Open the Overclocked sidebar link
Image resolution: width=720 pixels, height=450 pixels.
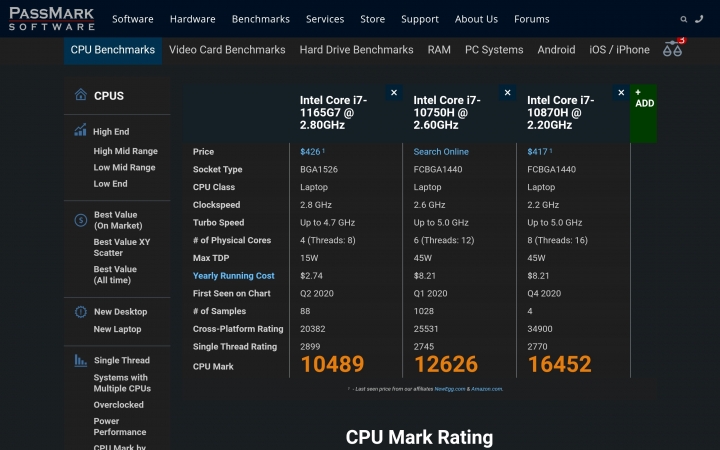[x=118, y=405]
